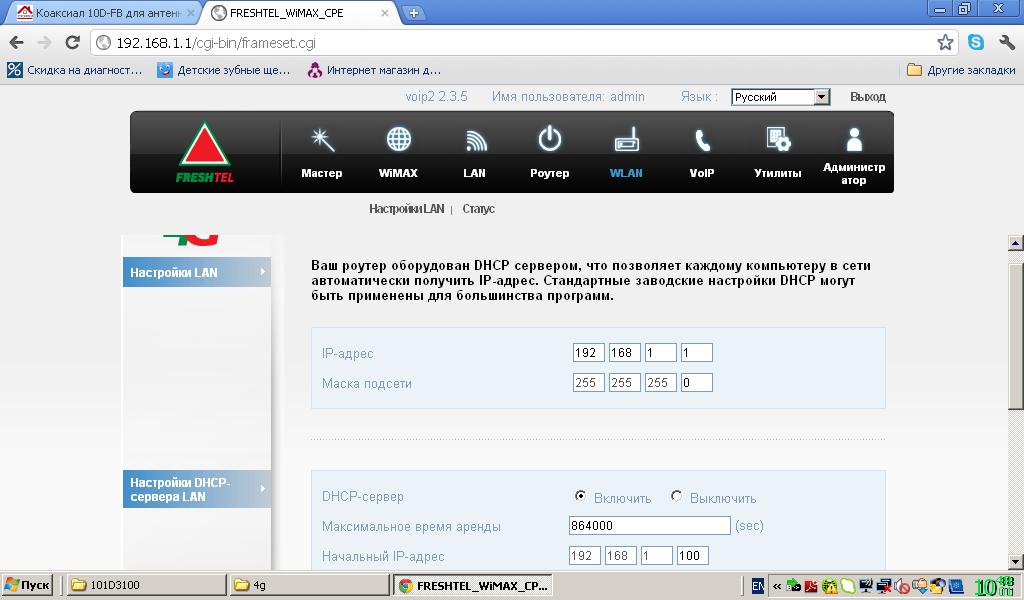Bookmark the page with the star icon
This screenshot has width=1024, height=600.
[945, 42]
